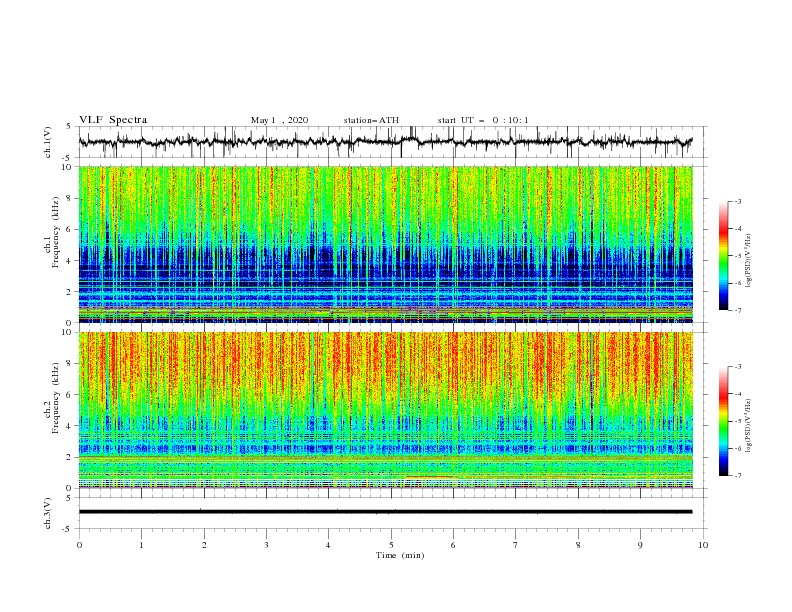The width and height of the screenshot is (792, 612).
Task: Click the ch.1 'Frequency (kHz)' axis label
Action: click(56, 230)
